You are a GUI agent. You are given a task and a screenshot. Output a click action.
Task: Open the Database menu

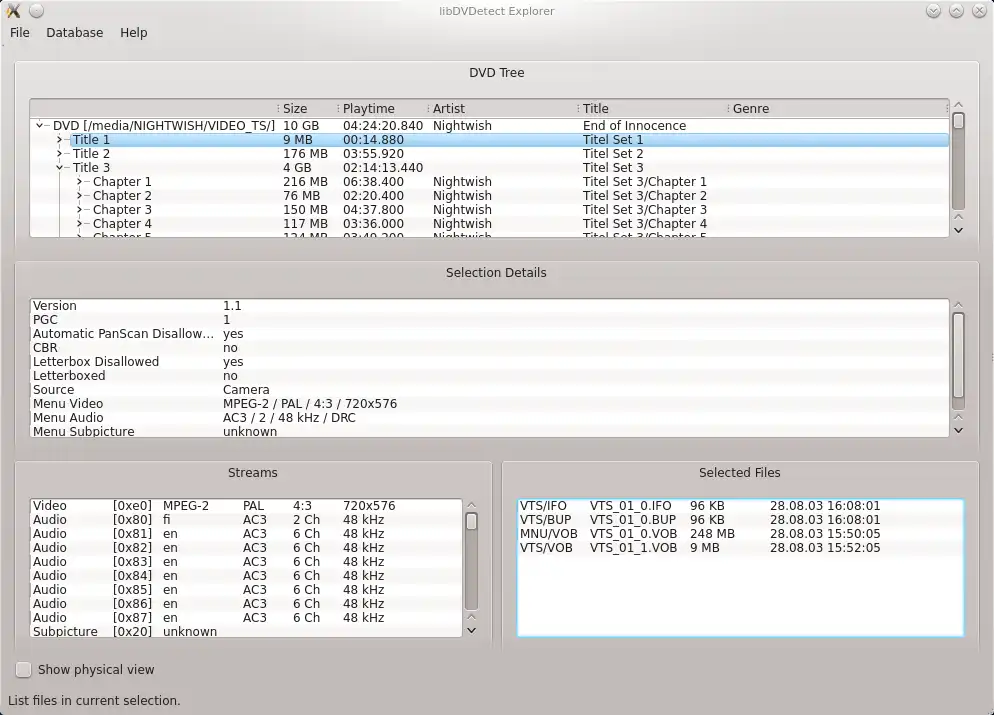(x=74, y=32)
